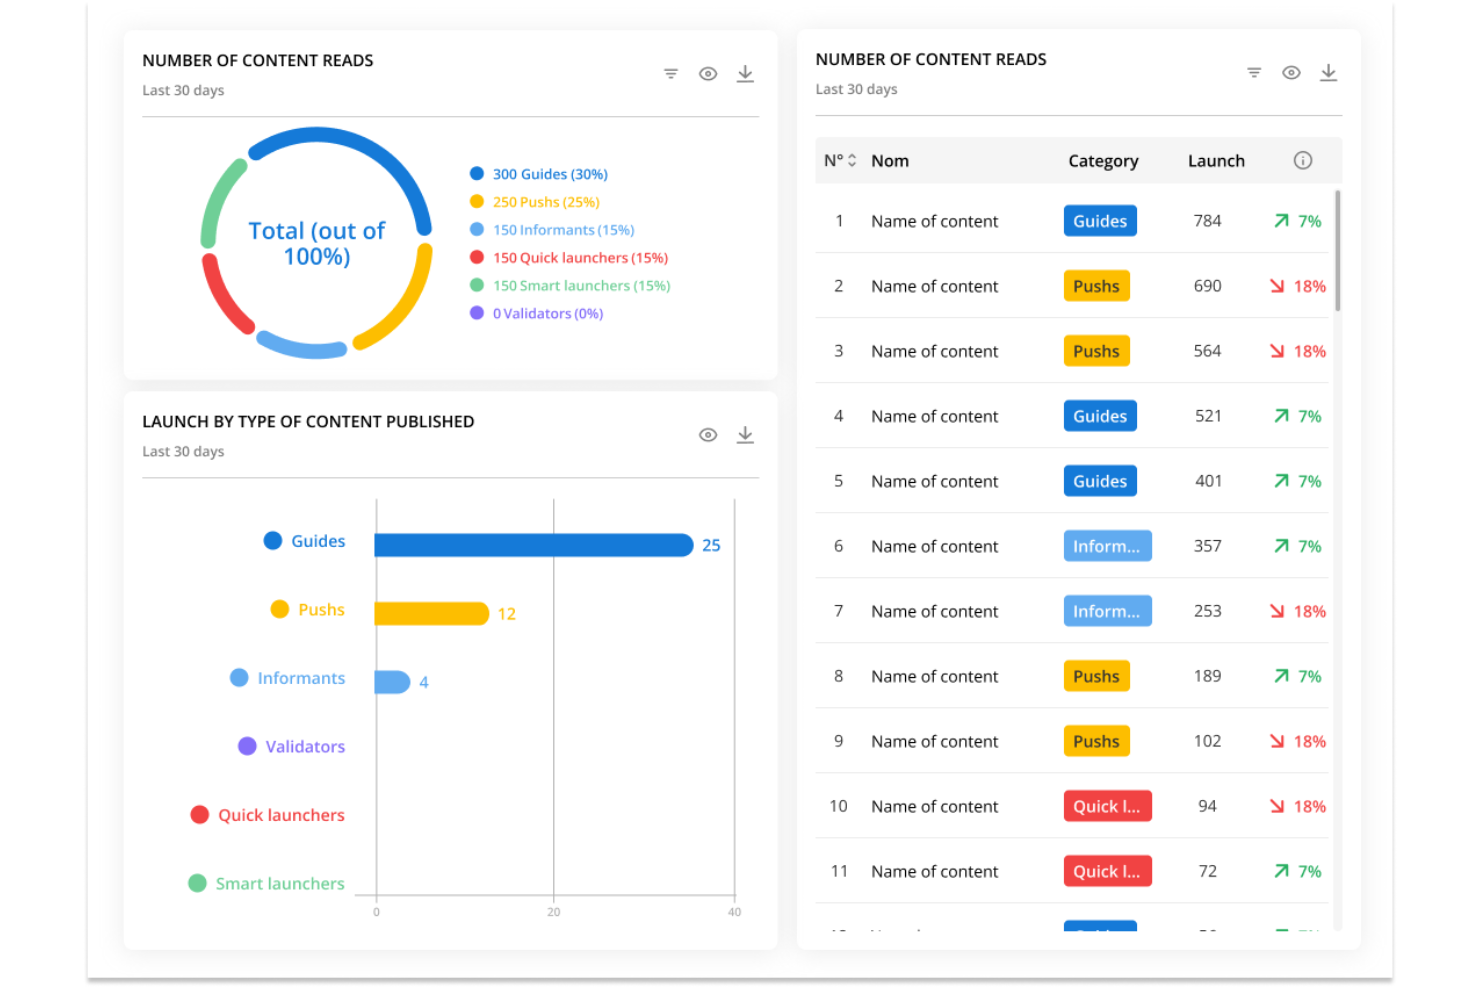Click the Category column header

(1103, 161)
